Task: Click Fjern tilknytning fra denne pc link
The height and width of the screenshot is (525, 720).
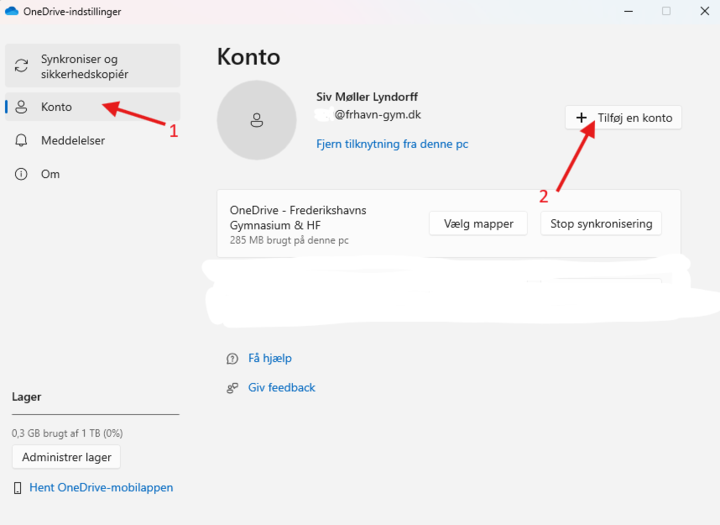Action: (392, 144)
